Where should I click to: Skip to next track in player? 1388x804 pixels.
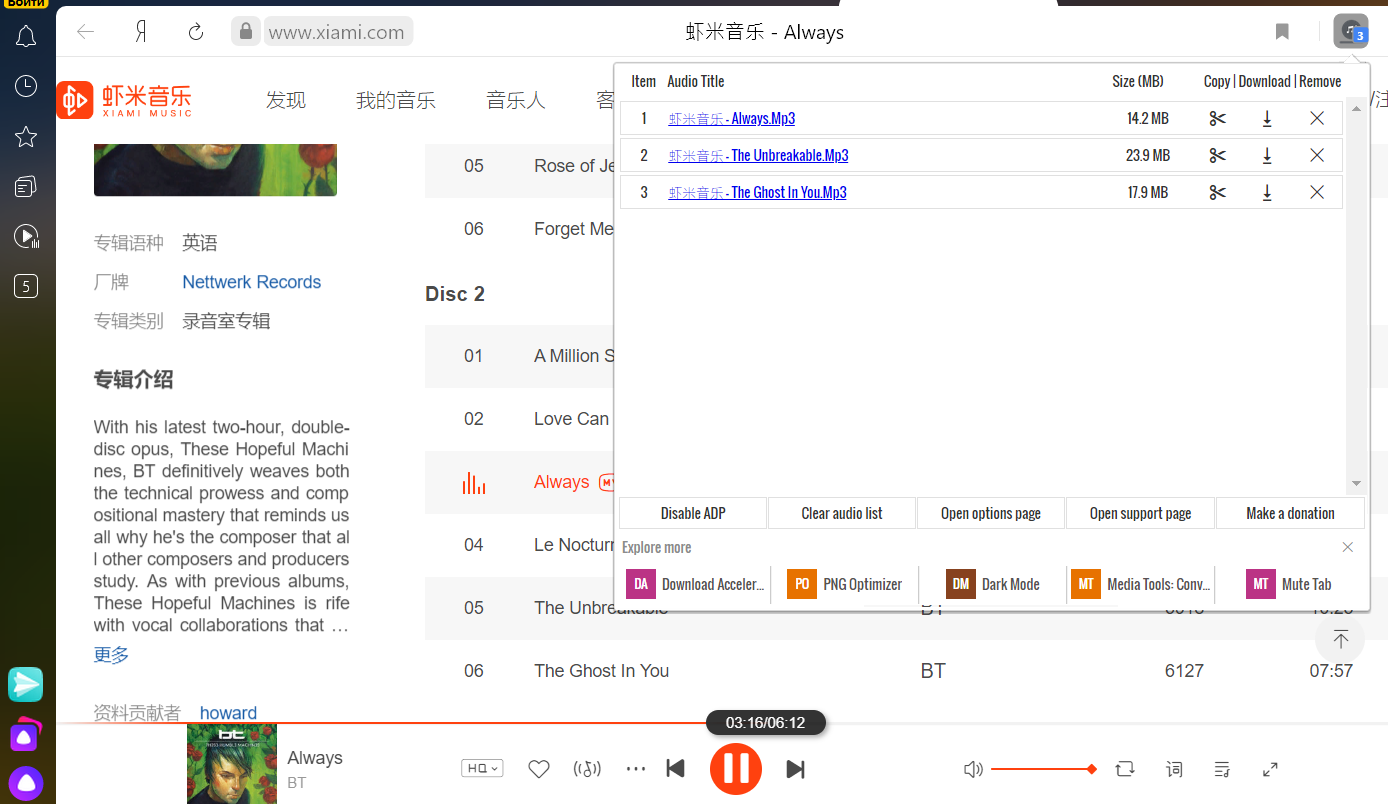tap(795, 768)
